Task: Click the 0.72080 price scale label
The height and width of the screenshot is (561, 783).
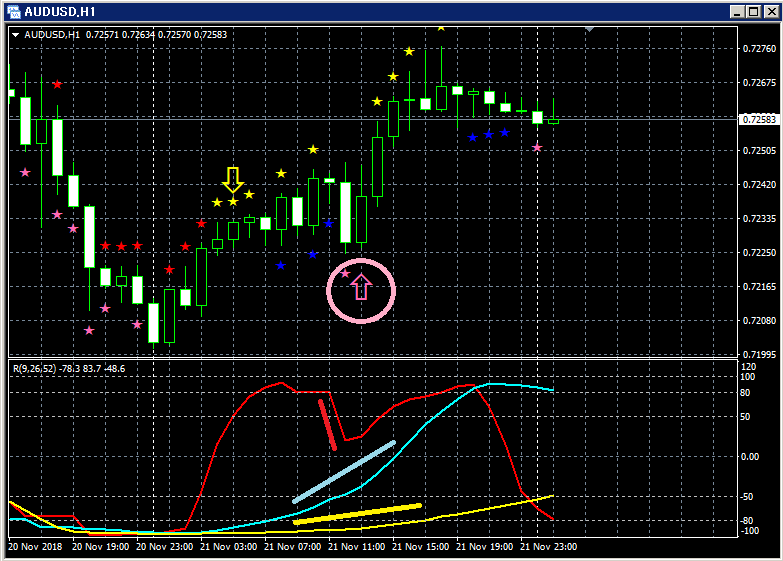Action: pyautogui.click(x=760, y=320)
